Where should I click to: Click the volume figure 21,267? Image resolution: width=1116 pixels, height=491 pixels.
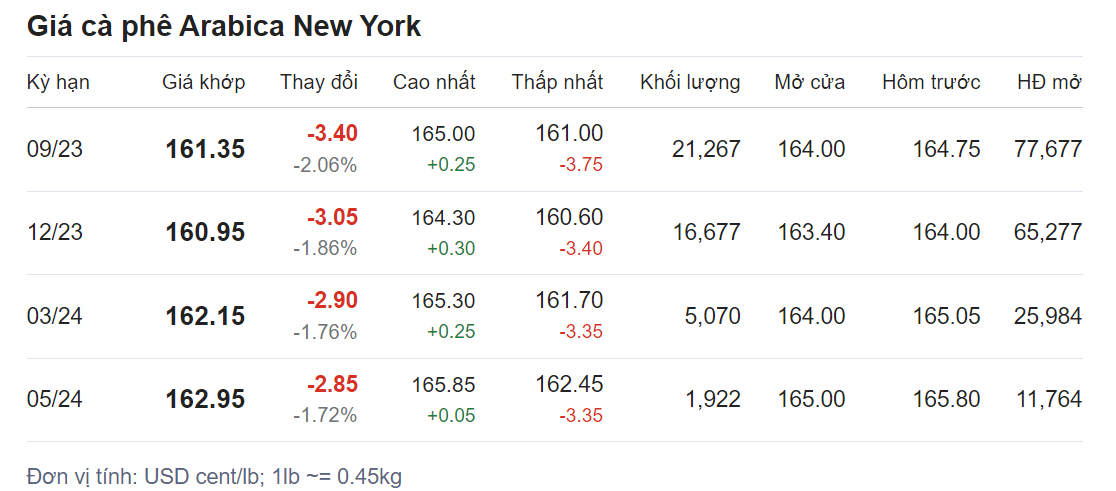706,149
